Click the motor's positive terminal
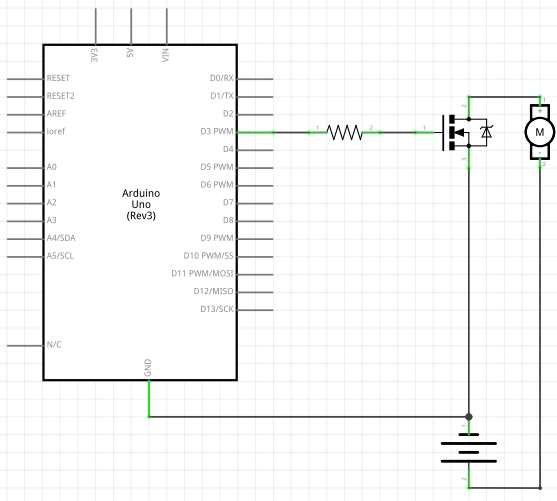This screenshot has width=557, height=501. (540, 110)
